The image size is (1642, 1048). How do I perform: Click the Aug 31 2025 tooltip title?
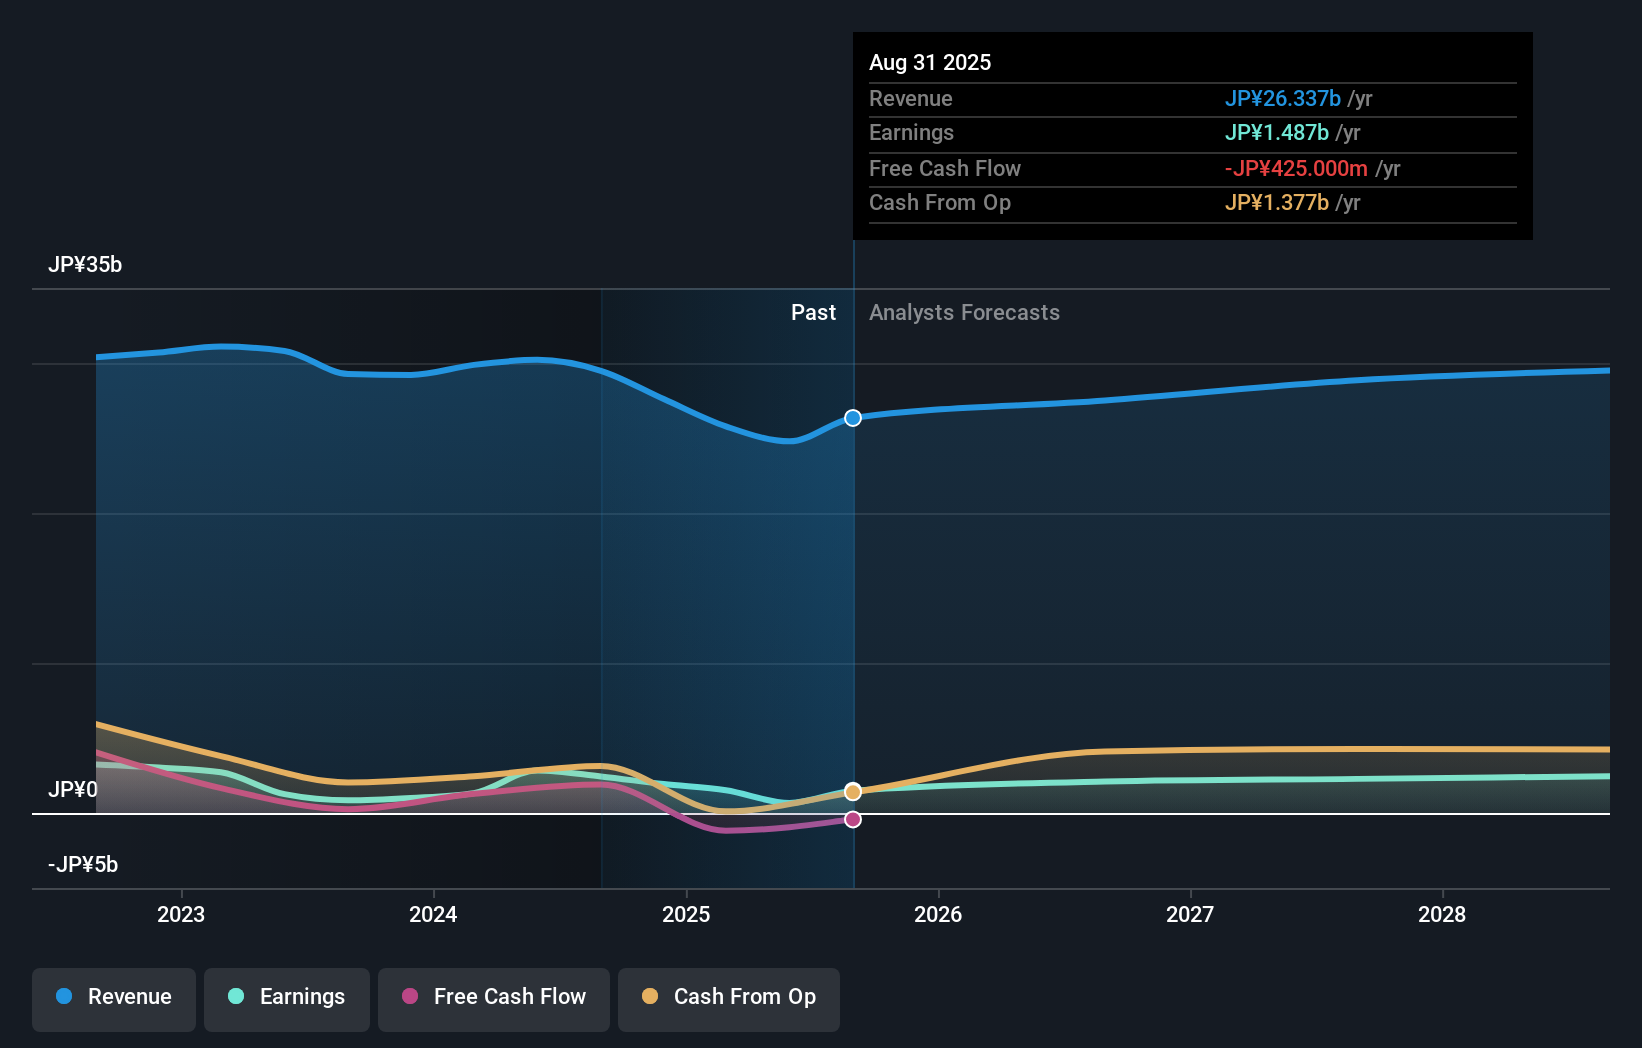pyautogui.click(x=930, y=62)
